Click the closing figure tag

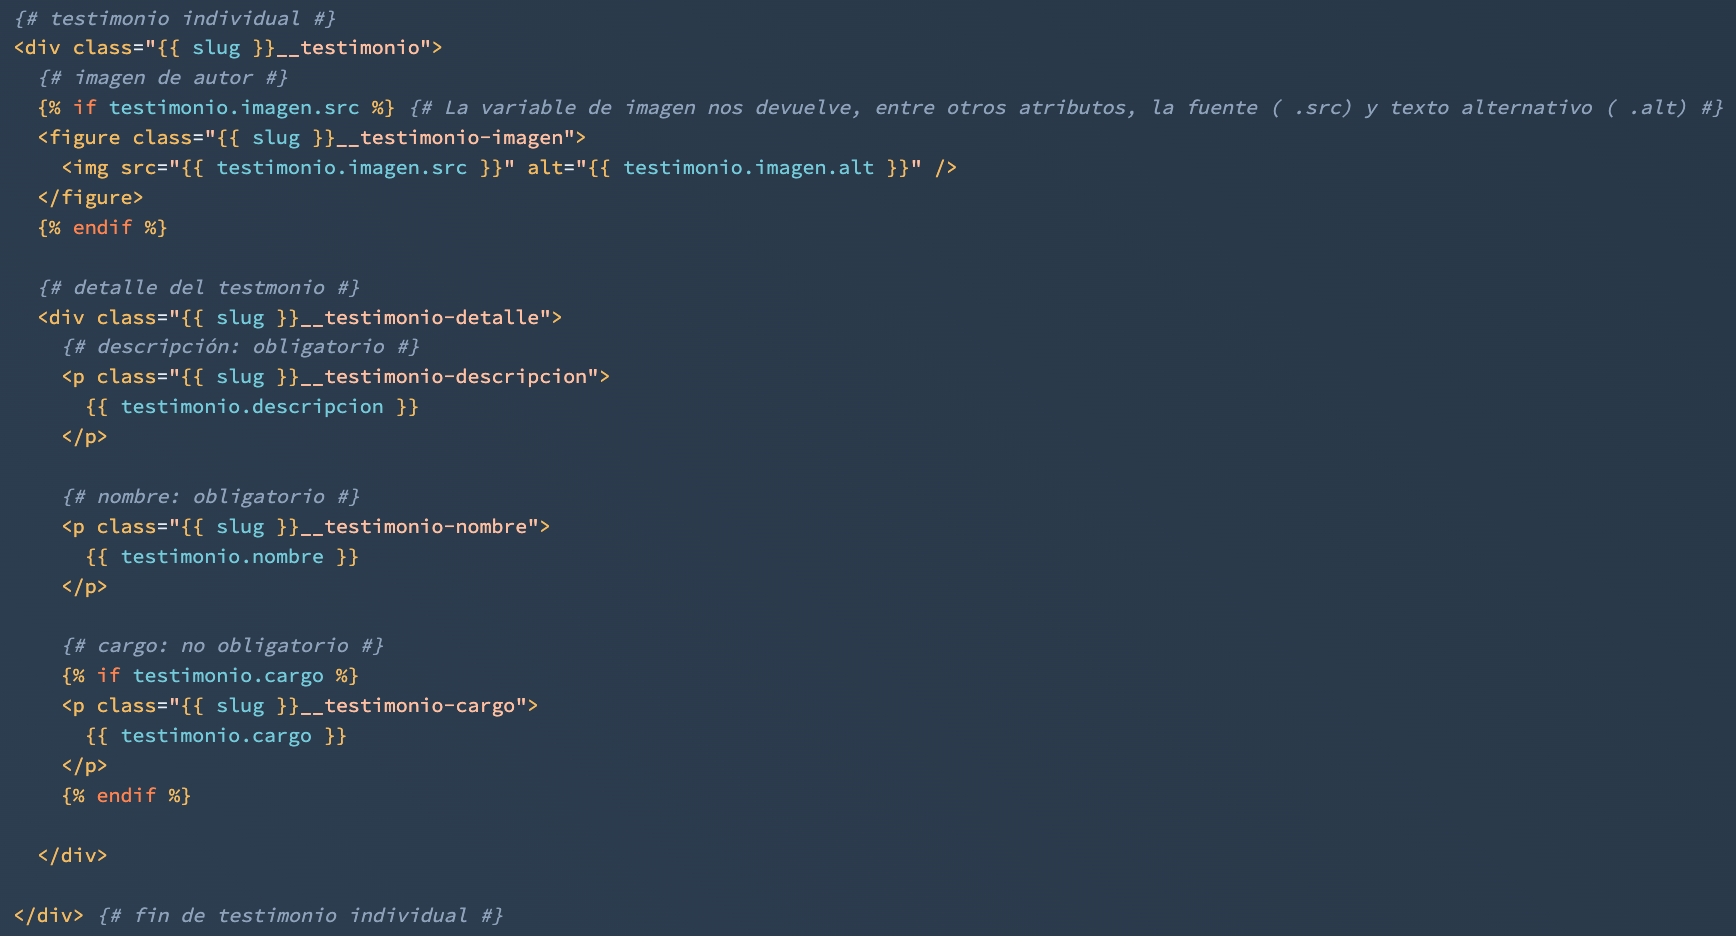click(x=90, y=198)
